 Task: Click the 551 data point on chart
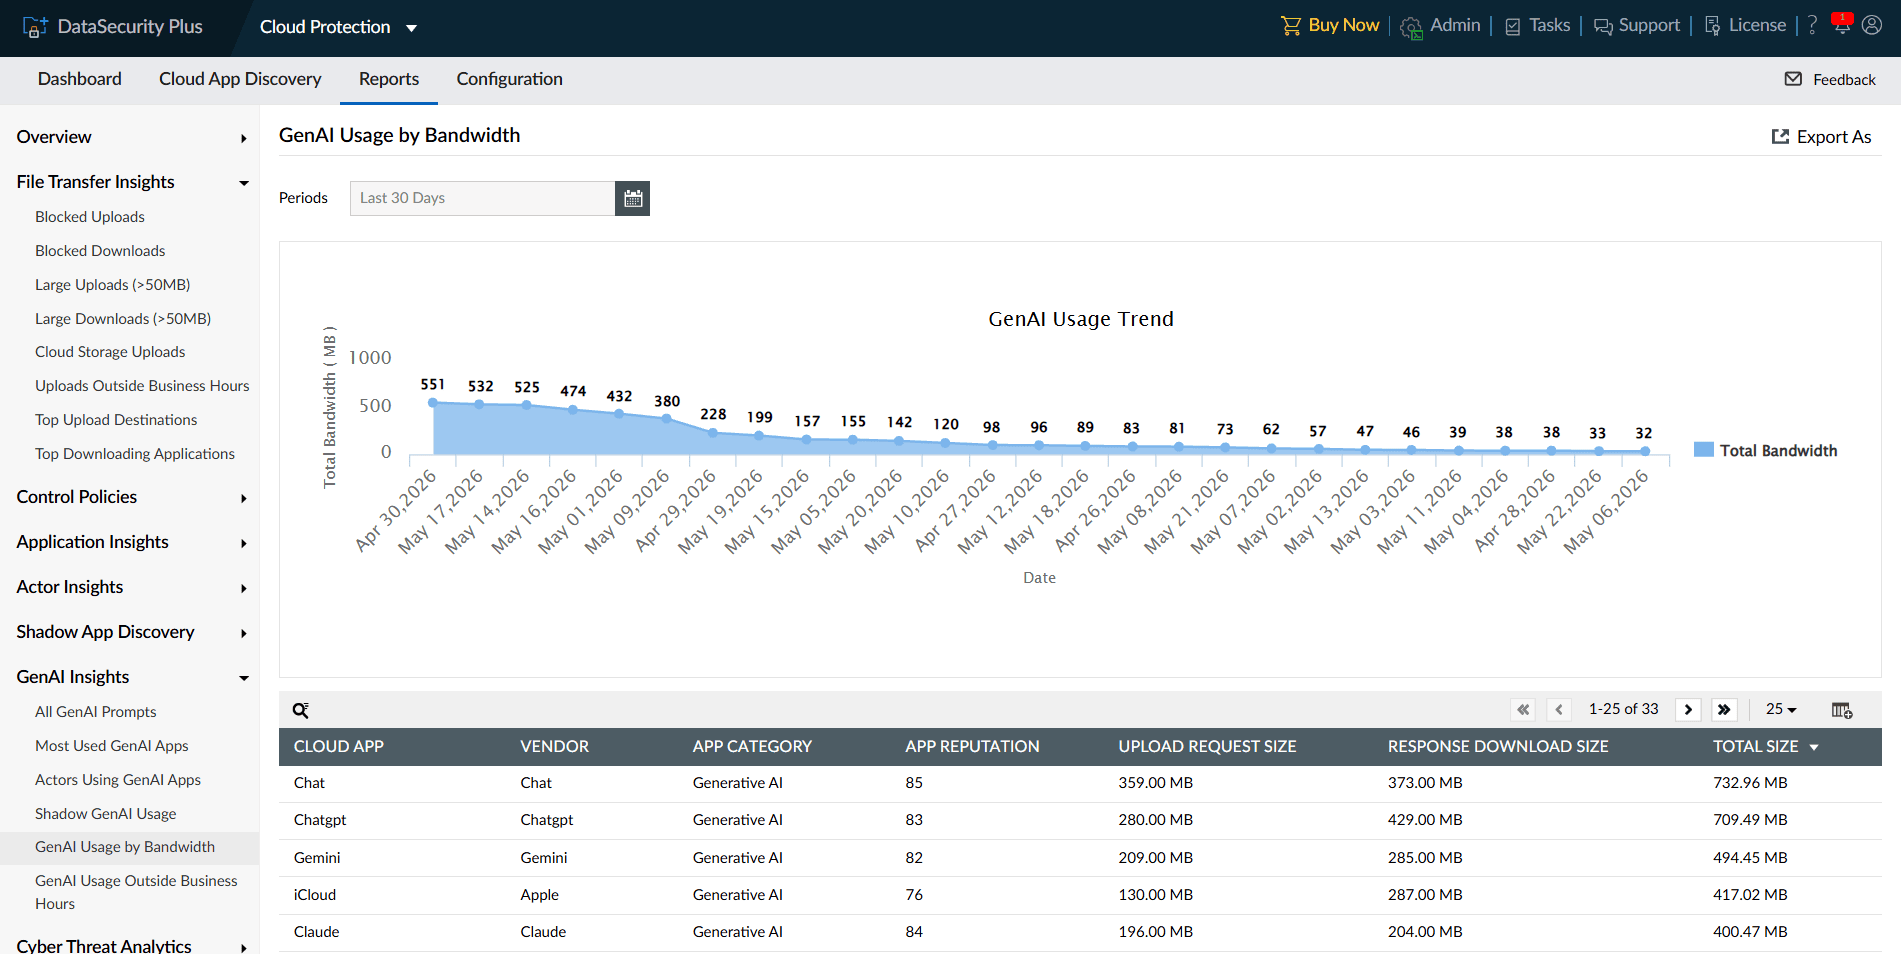click(433, 403)
